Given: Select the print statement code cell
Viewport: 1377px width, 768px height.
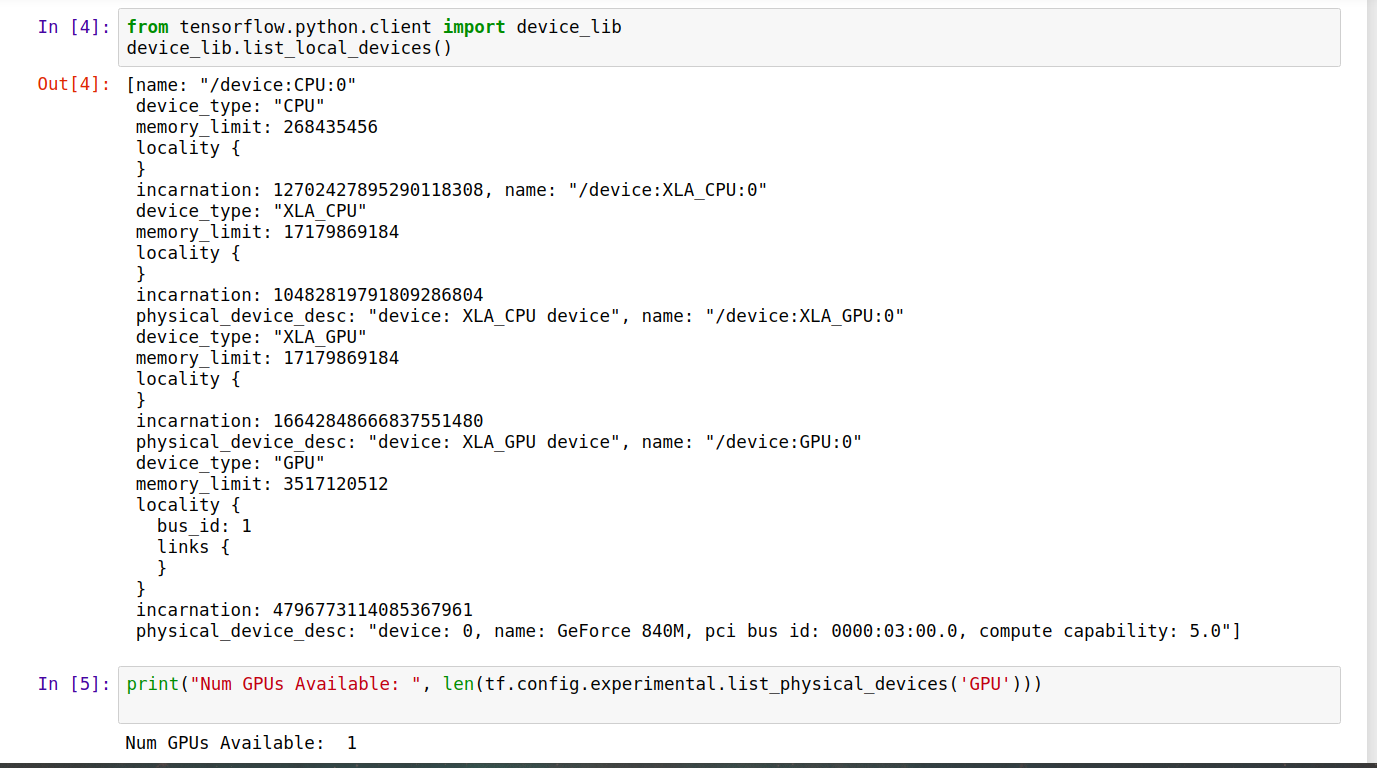Looking at the screenshot, I should (700, 694).
